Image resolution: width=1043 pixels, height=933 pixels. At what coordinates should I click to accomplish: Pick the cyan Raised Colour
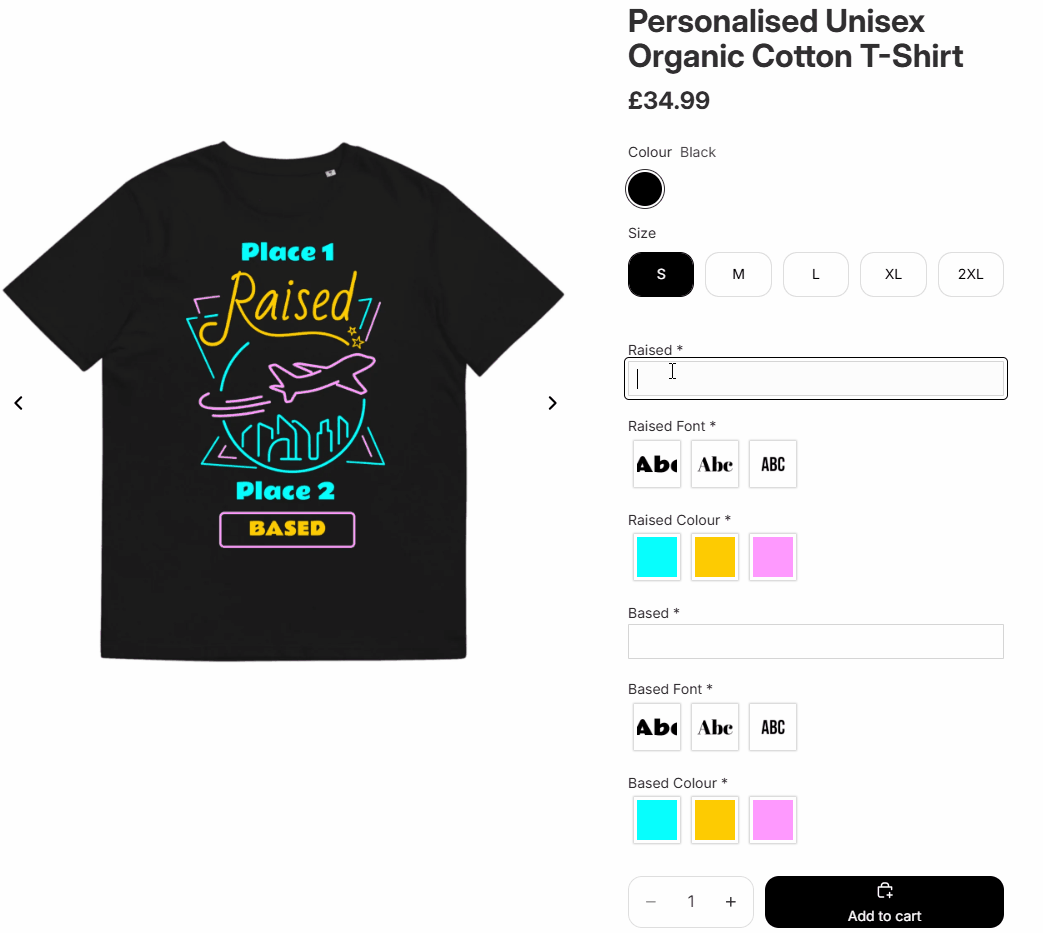click(657, 557)
